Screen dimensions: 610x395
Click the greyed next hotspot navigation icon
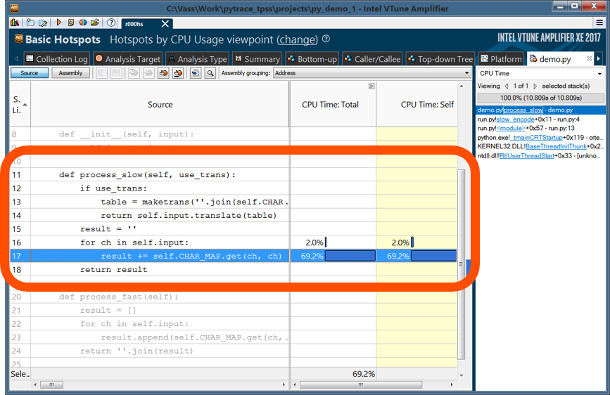click(x=149, y=73)
